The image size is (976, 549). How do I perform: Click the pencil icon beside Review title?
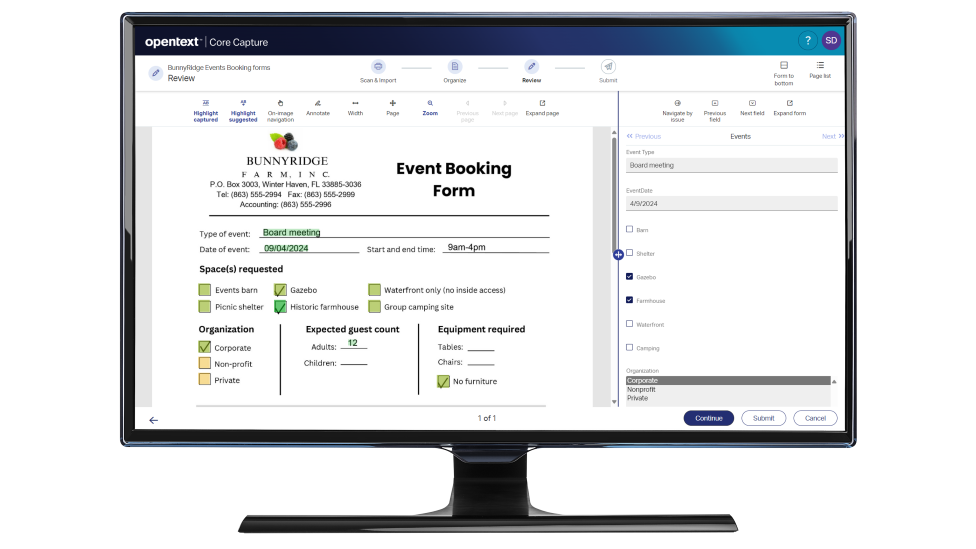[156, 73]
